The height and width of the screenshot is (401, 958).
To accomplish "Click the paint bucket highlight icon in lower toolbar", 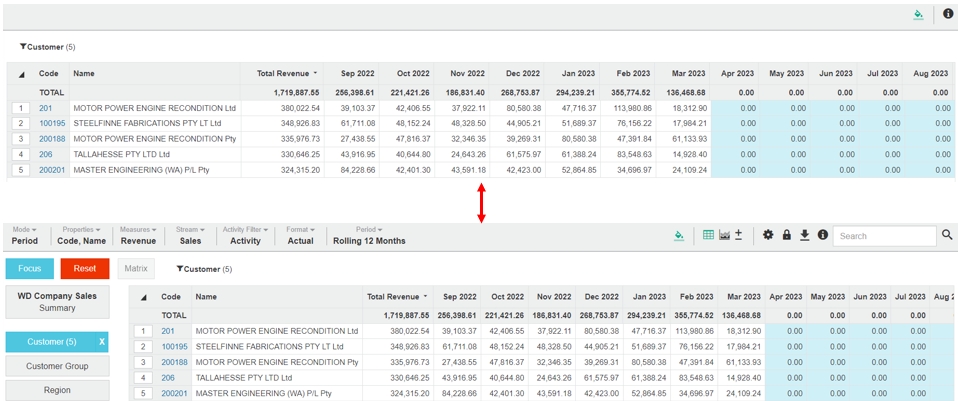I will point(679,236).
